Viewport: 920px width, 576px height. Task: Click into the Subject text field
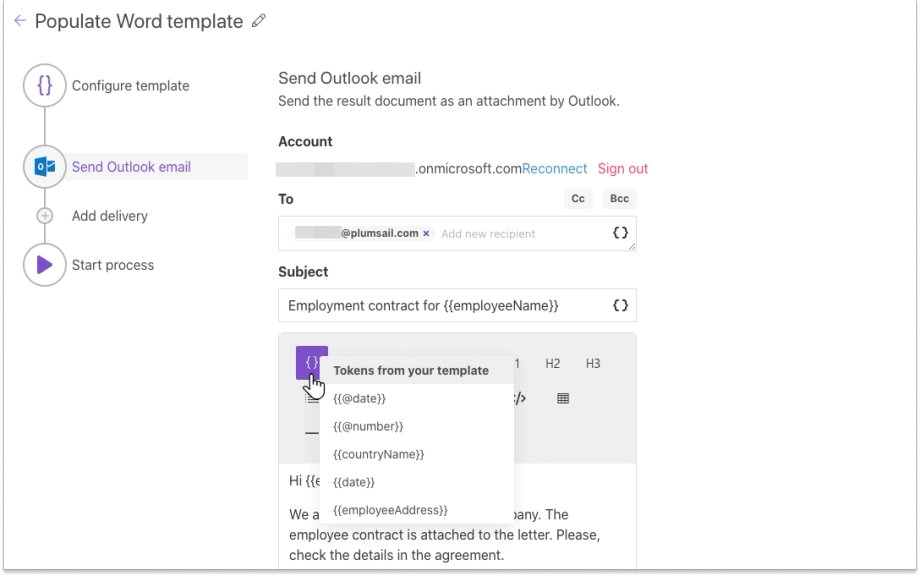click(x=457, y=306)
